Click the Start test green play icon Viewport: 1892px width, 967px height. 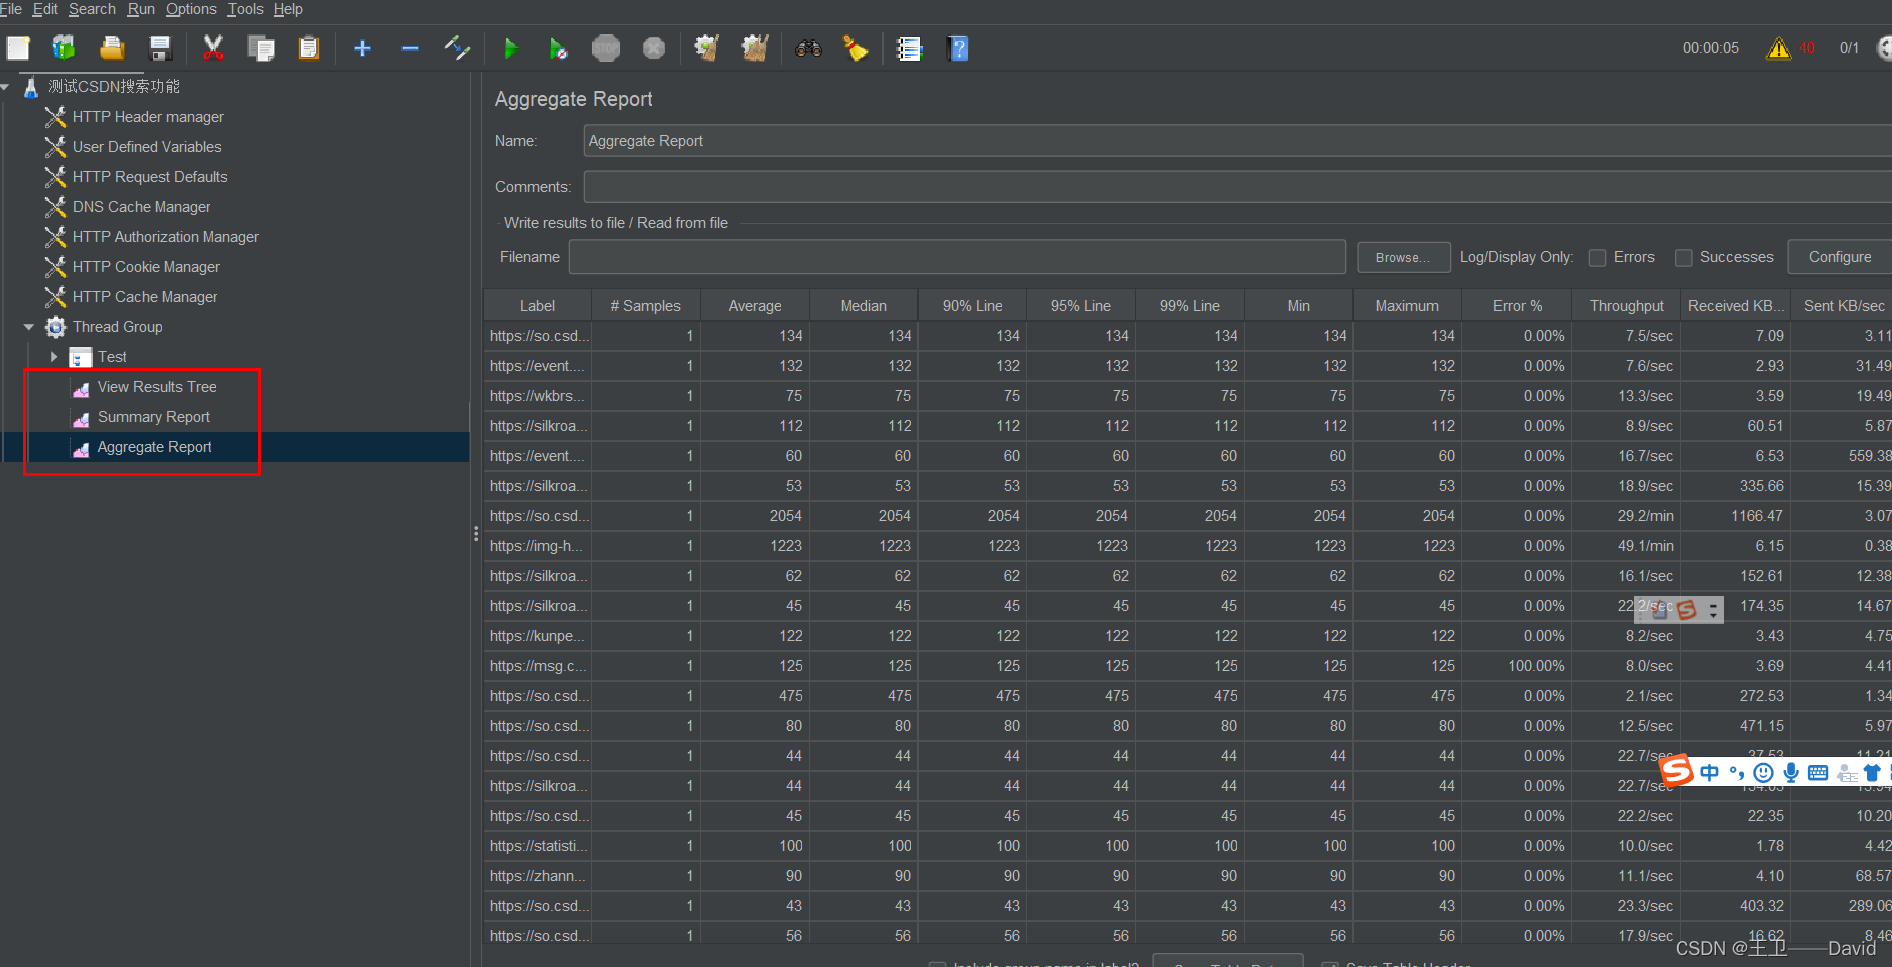click(x=510, y=48)
